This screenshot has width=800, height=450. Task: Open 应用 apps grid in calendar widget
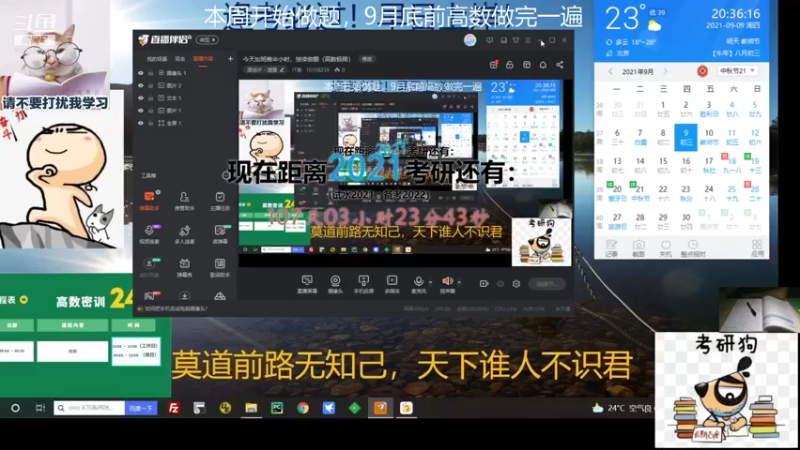point(757,248)
